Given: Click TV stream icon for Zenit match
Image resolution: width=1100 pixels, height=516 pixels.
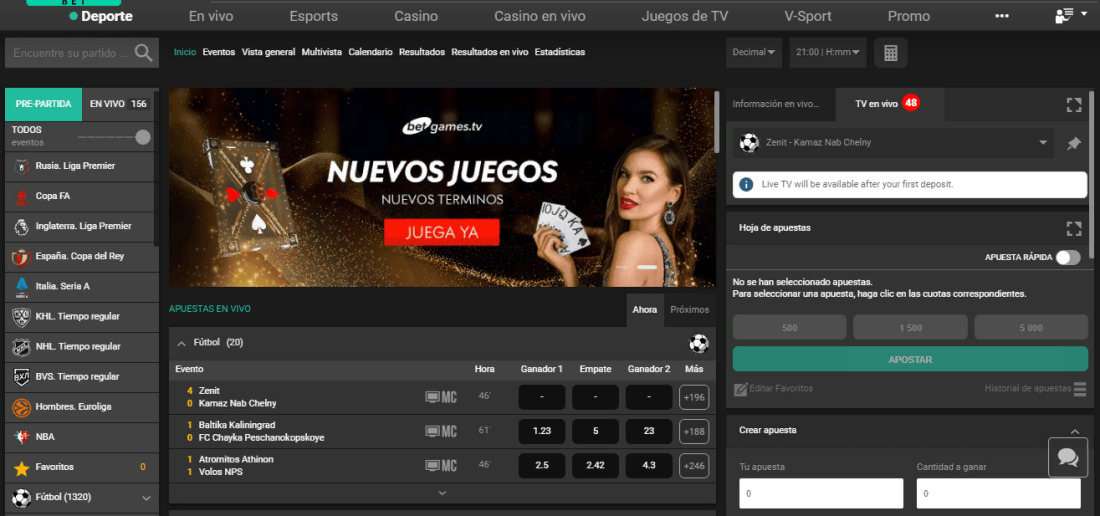Looking at the screenshot, I should coord(432,398).
